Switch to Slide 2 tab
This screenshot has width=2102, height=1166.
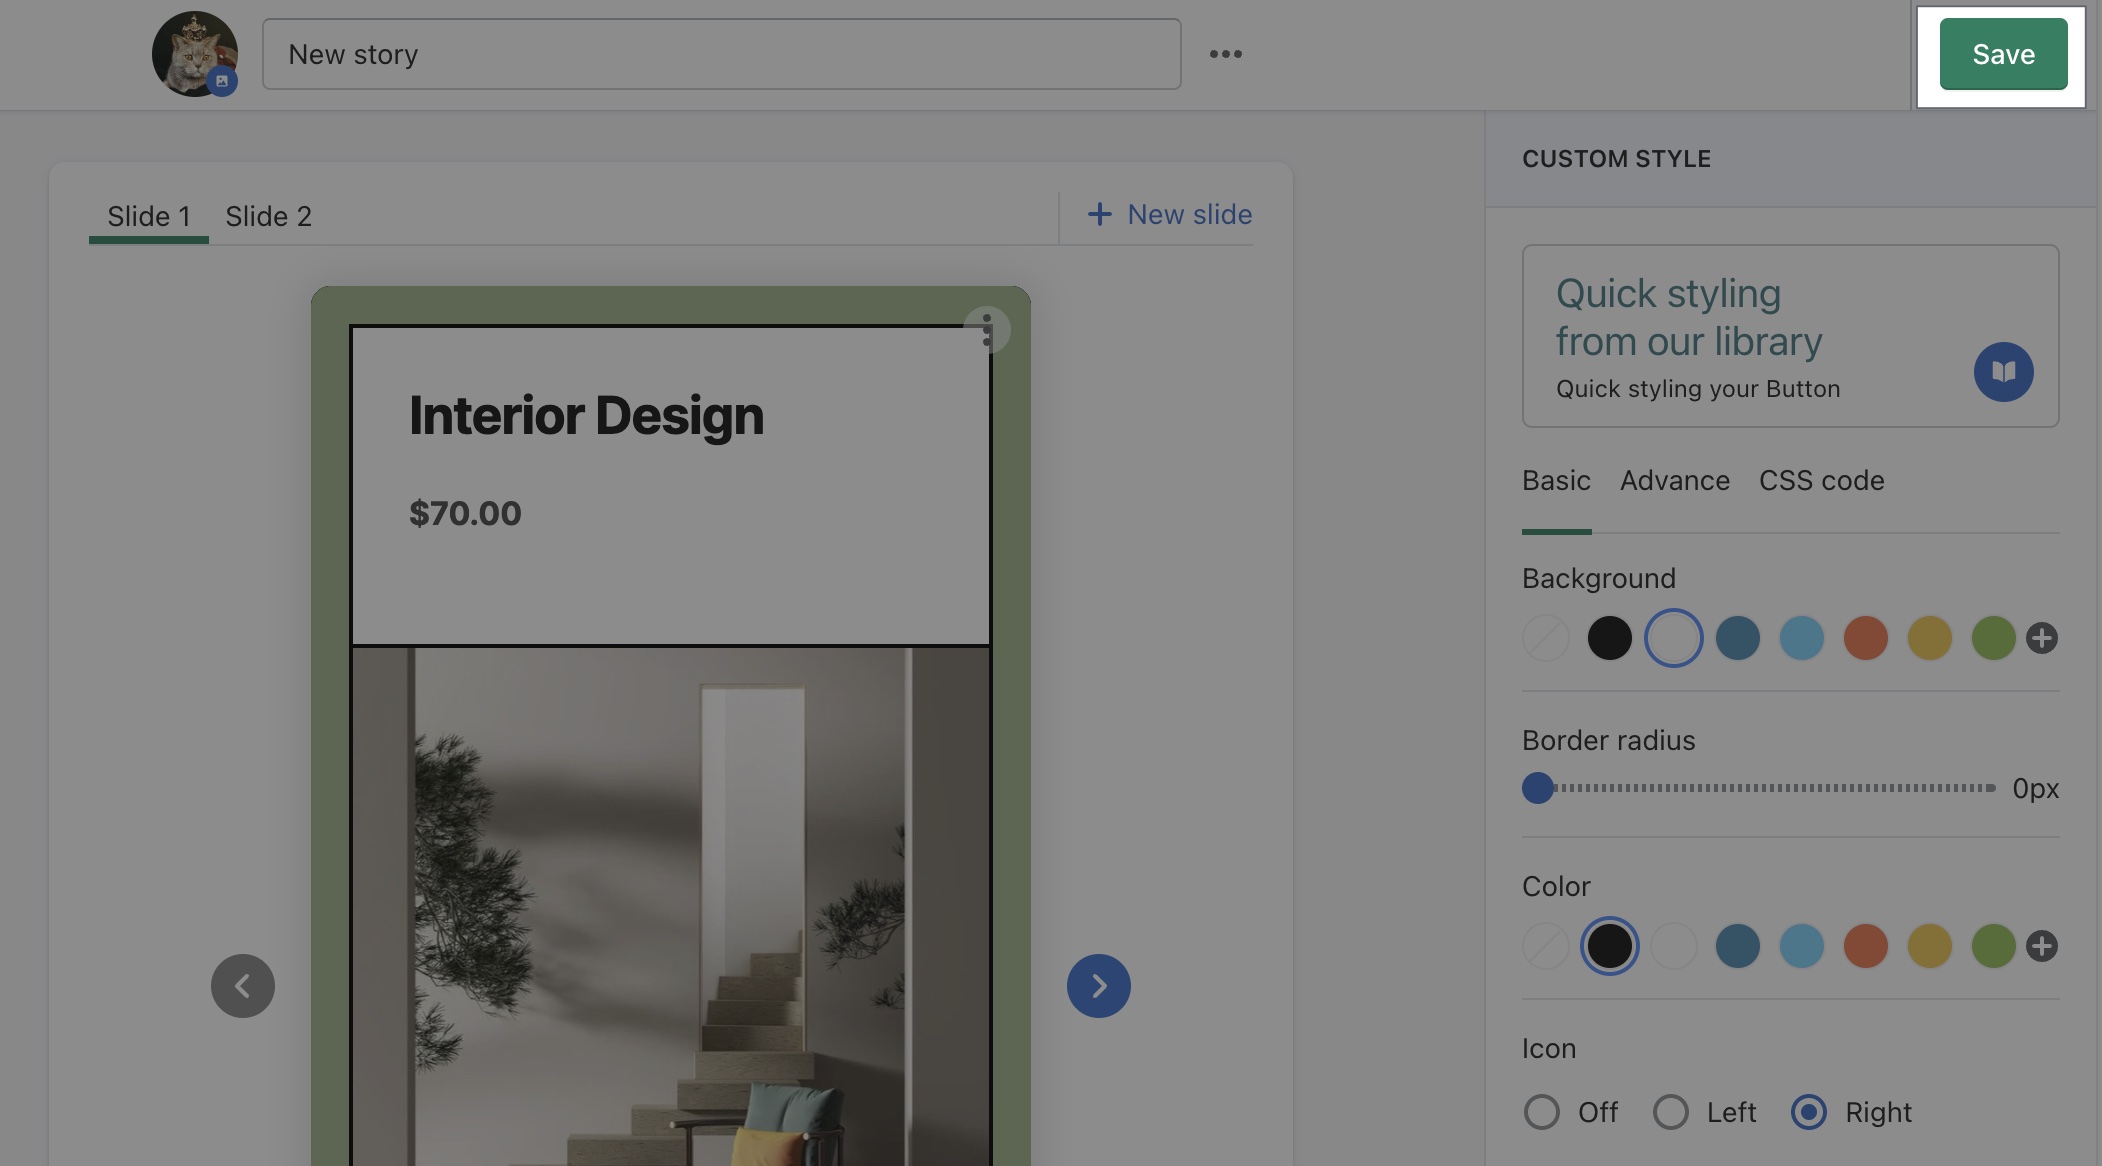pyautogui.click(x=268, y=216)
